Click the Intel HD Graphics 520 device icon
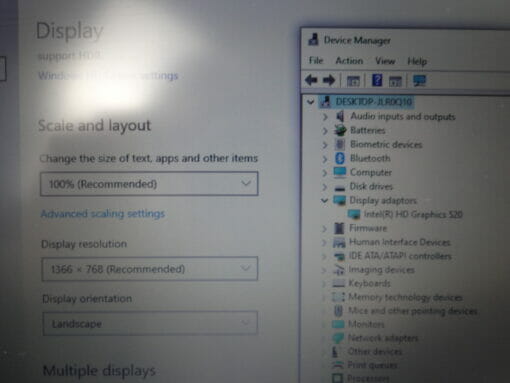510x383 pixels. click(x=354, y=214)
